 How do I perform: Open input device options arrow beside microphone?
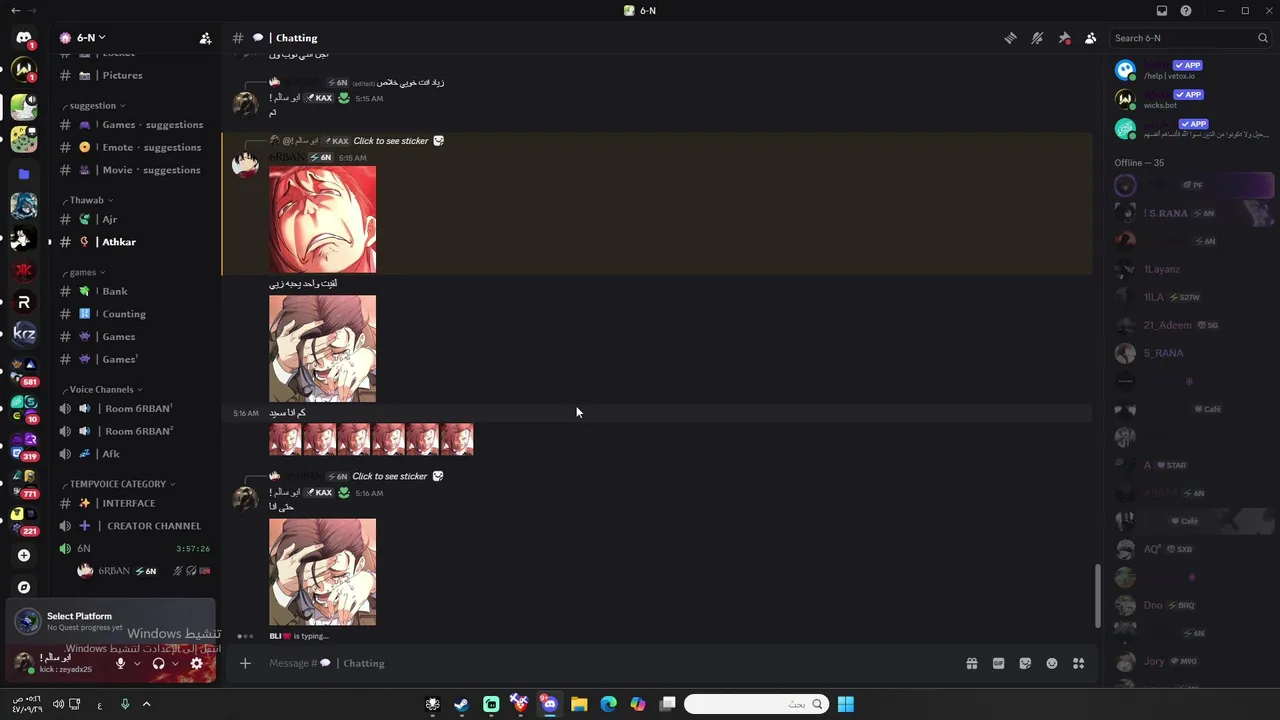pyautogui.click(x=137, y=663)
